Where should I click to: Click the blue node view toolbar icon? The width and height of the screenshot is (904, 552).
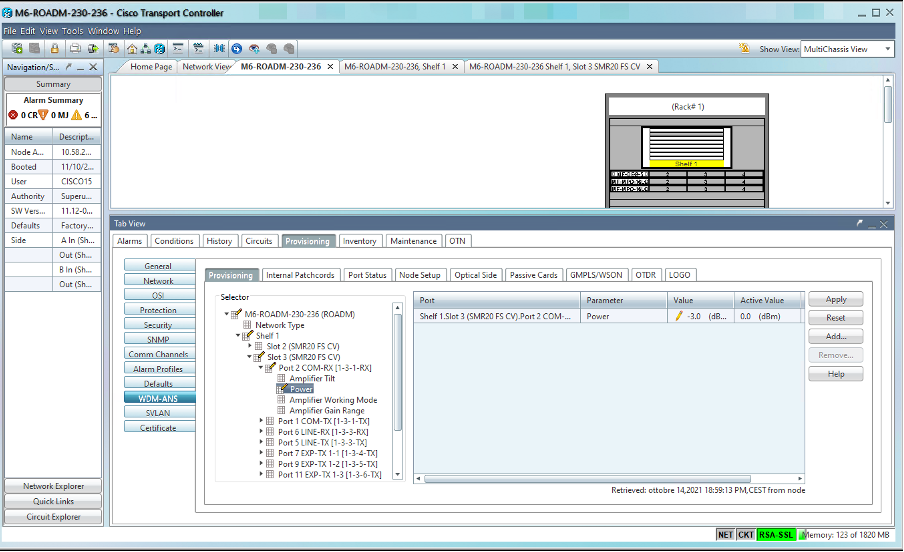[160, 49]
